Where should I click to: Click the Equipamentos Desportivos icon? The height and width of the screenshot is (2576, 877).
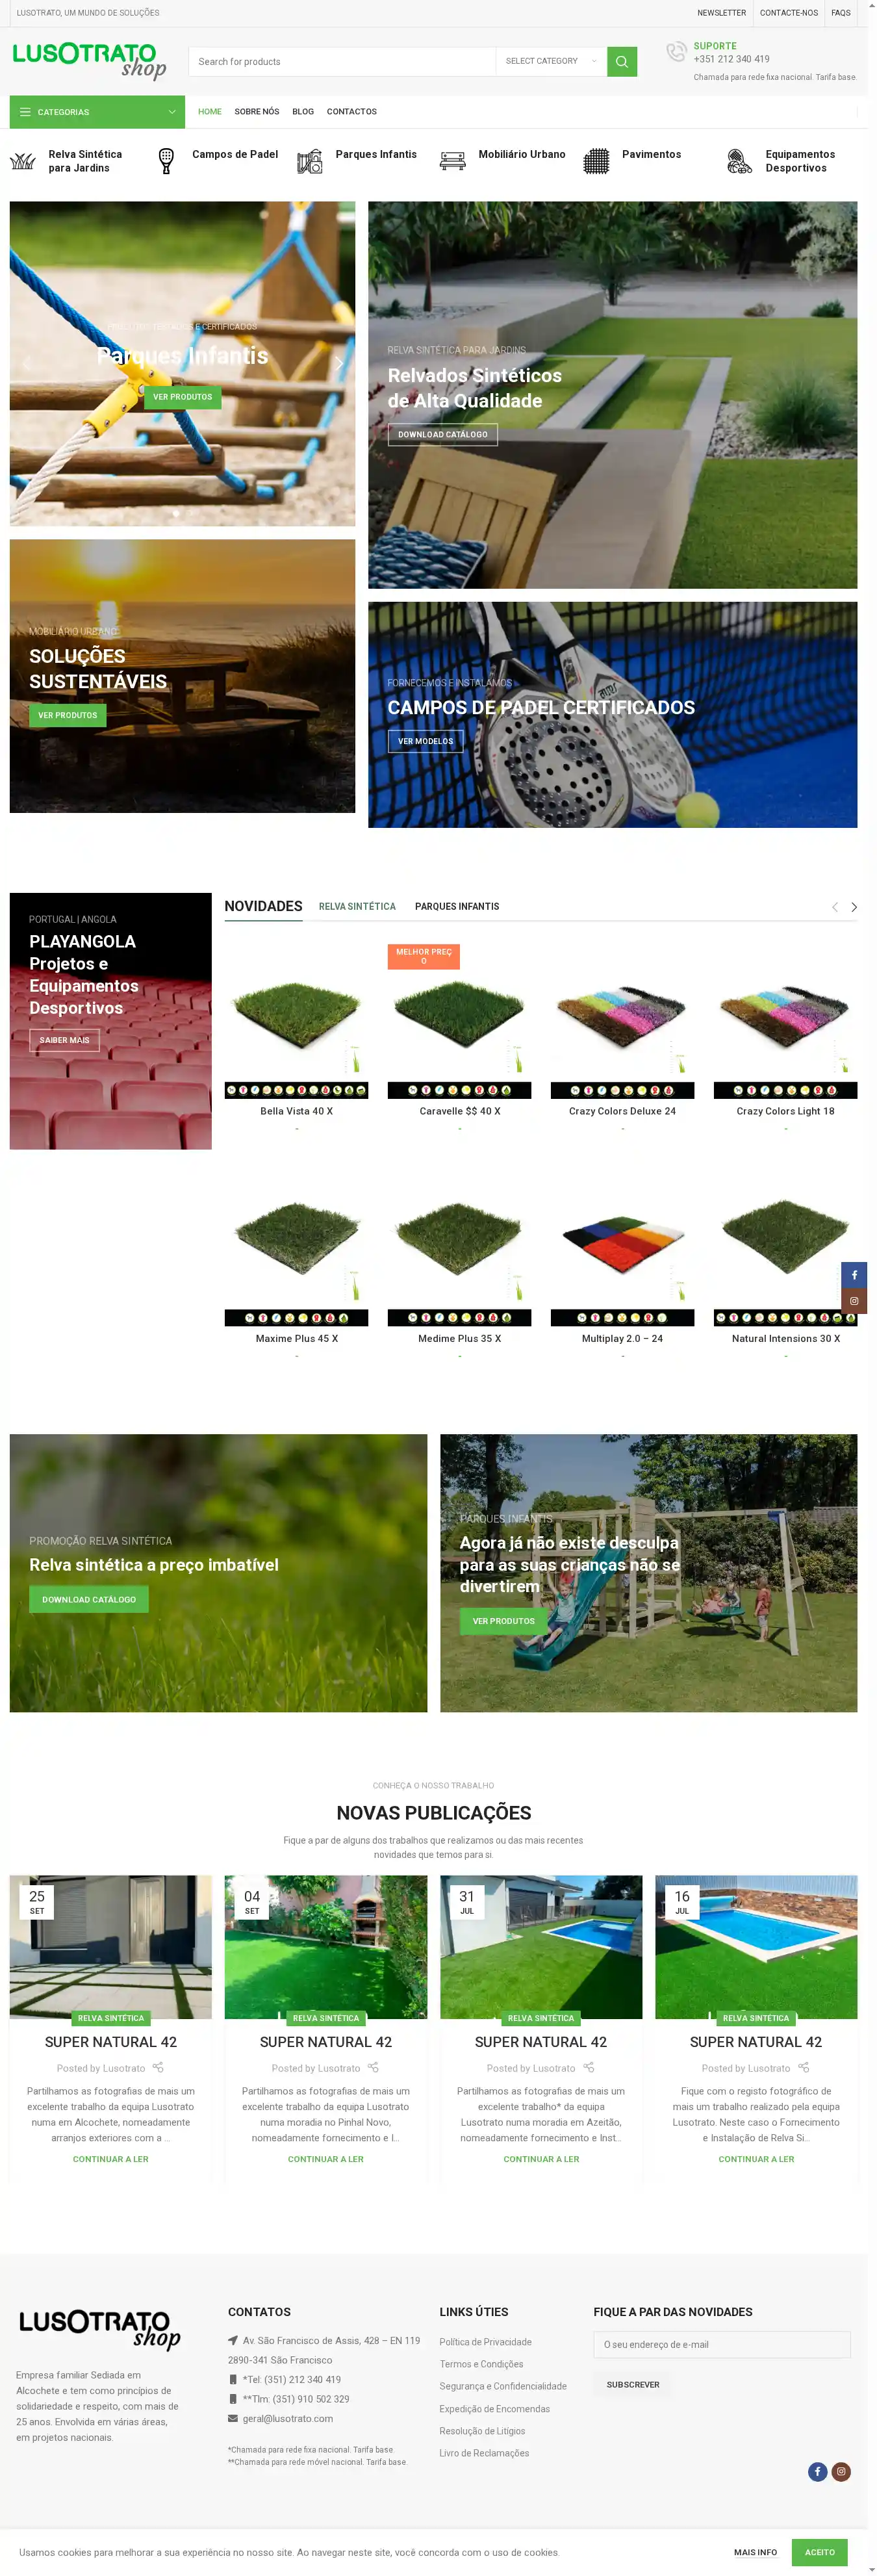click(740, 161)
